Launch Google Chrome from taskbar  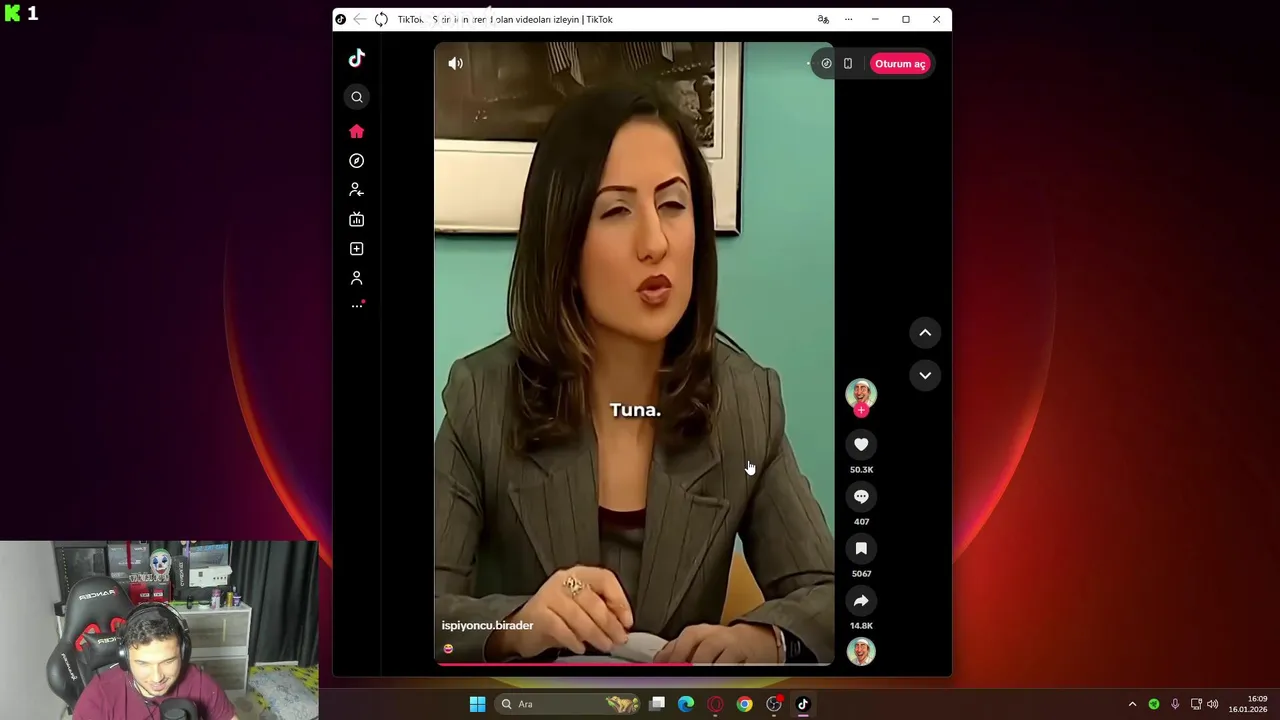tap(744, 704)
